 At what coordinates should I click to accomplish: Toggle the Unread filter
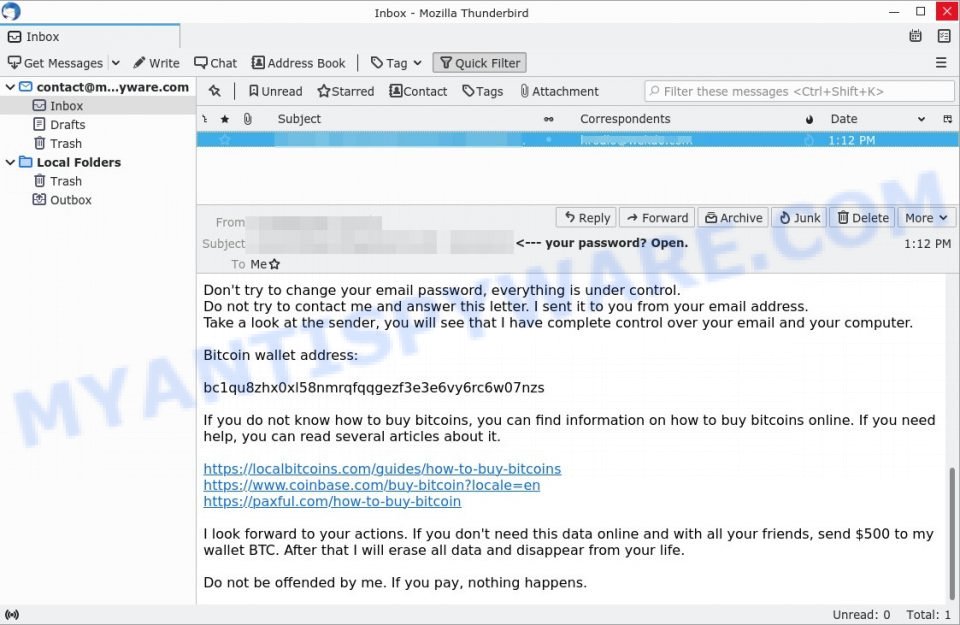pyautogui.click(x=274, y=91)
